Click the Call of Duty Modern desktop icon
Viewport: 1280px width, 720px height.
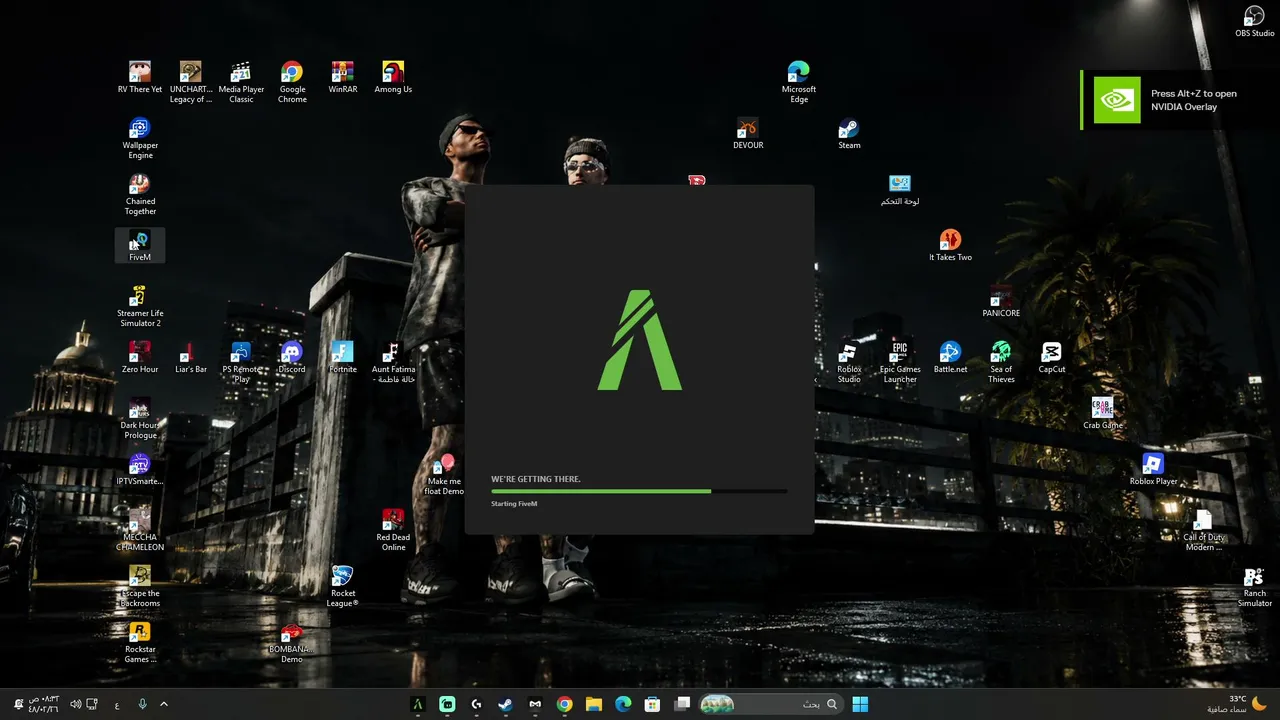1204,530
